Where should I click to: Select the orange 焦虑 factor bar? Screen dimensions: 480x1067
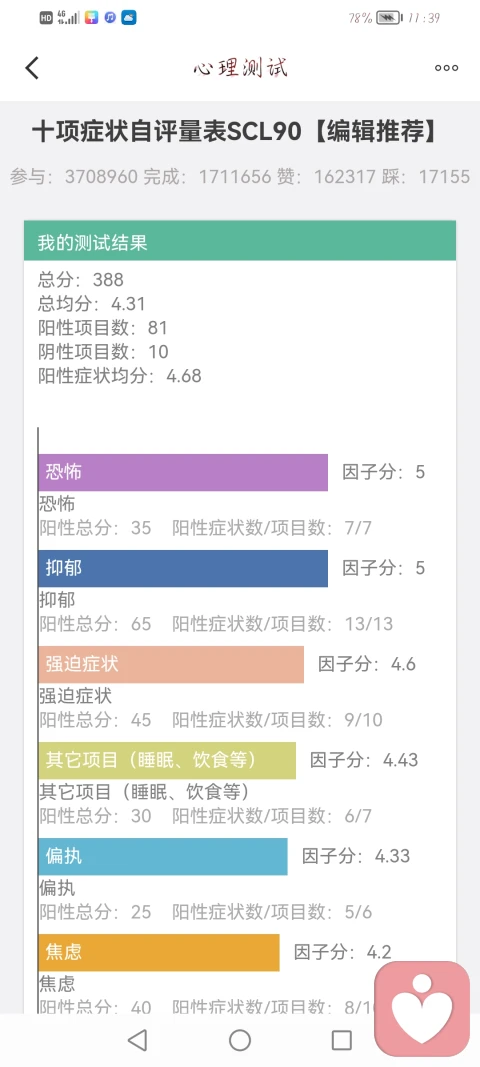[159, 952]
